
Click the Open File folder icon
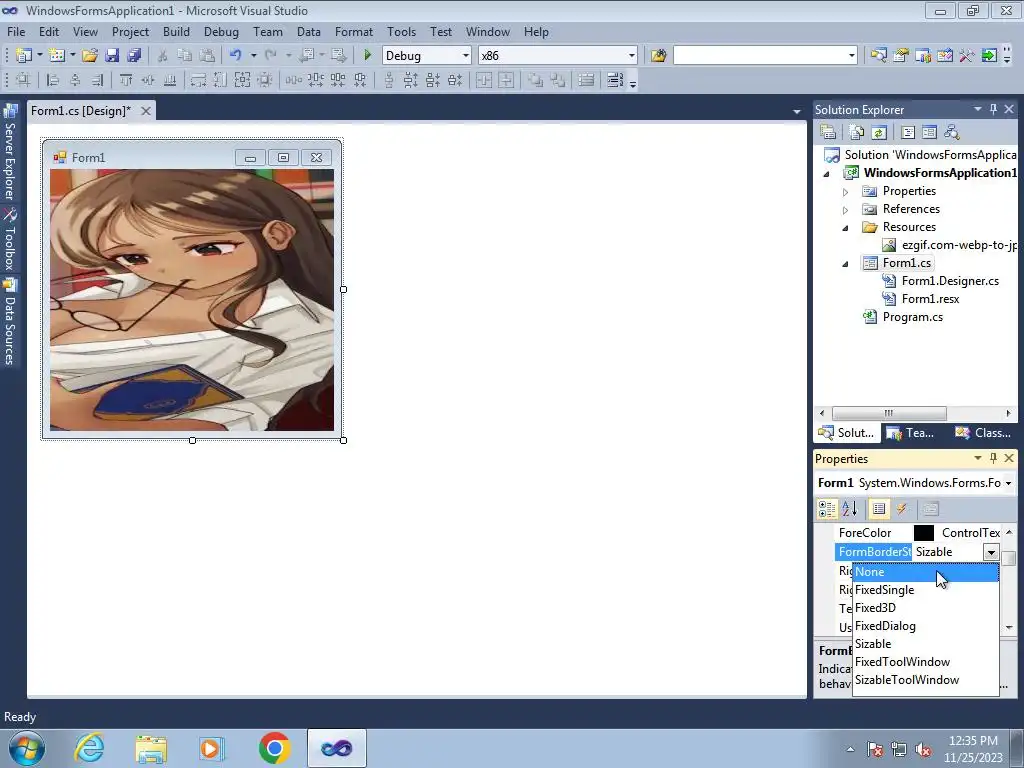pos(89,56)
